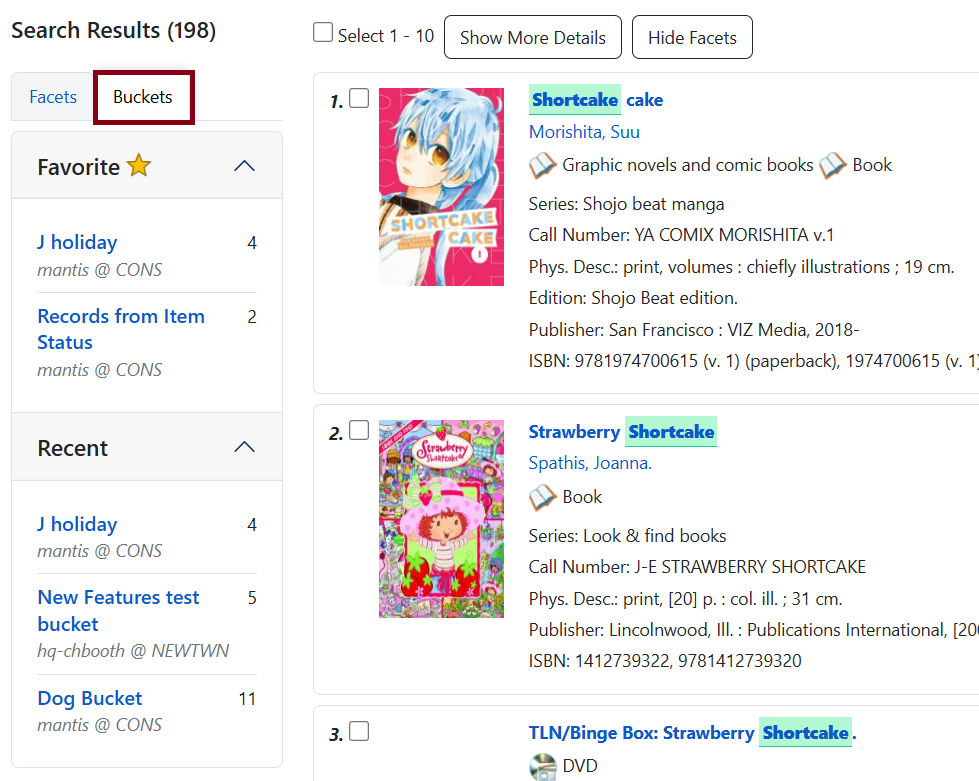Screen dimensions: 979x781
Task: Click the Book icon for Strawberry Shortcake
Action: pos(542,497)
